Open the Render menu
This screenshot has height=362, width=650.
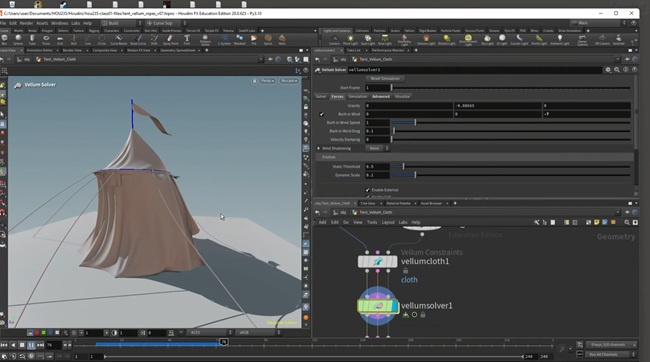click(26, 23)
